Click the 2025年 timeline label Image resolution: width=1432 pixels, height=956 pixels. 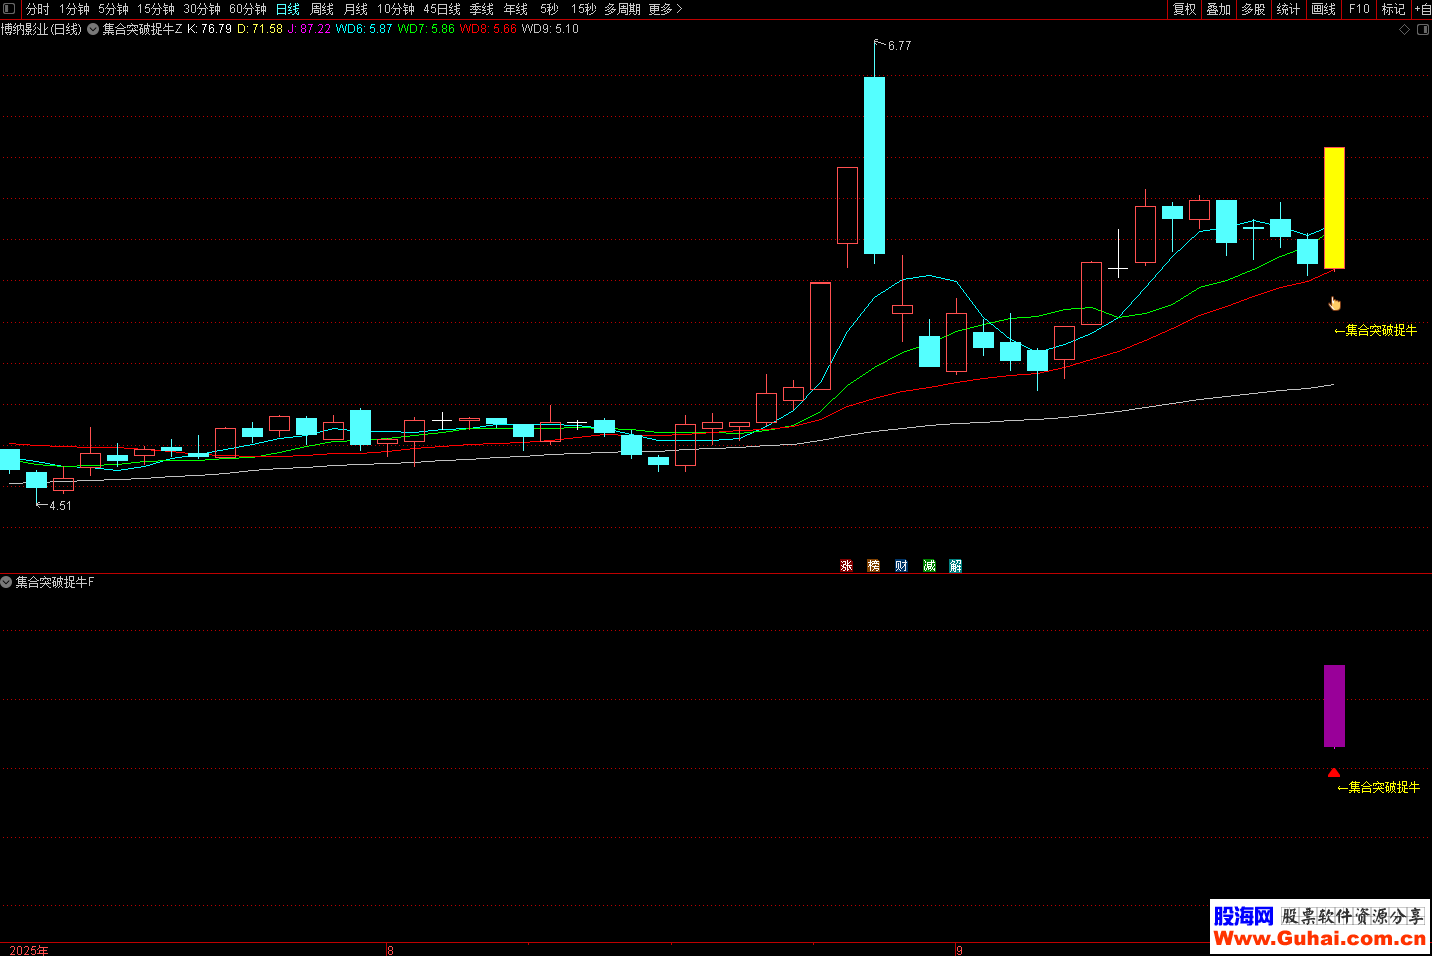tap(28, 950)
